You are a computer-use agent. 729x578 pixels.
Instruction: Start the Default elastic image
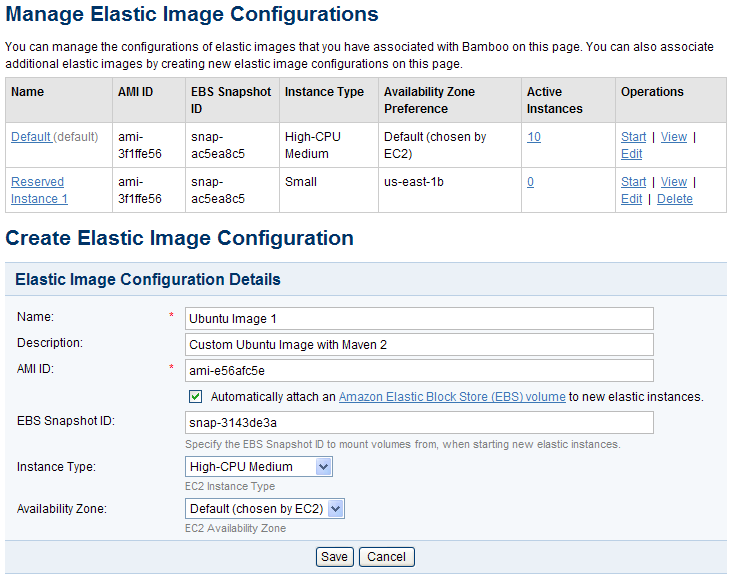633,137
